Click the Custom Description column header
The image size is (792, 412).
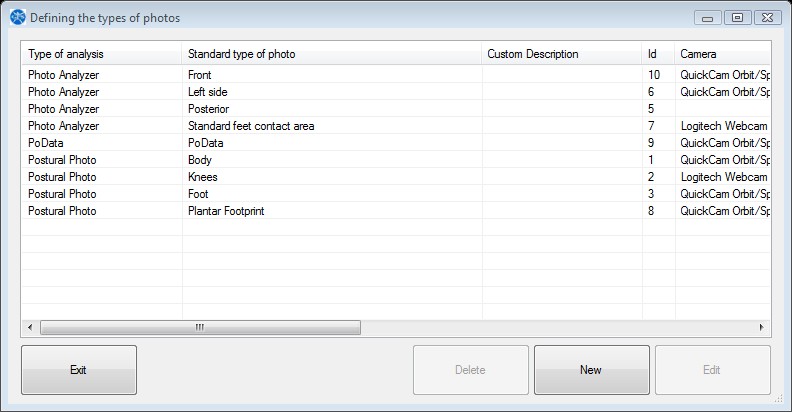[562, 54]
